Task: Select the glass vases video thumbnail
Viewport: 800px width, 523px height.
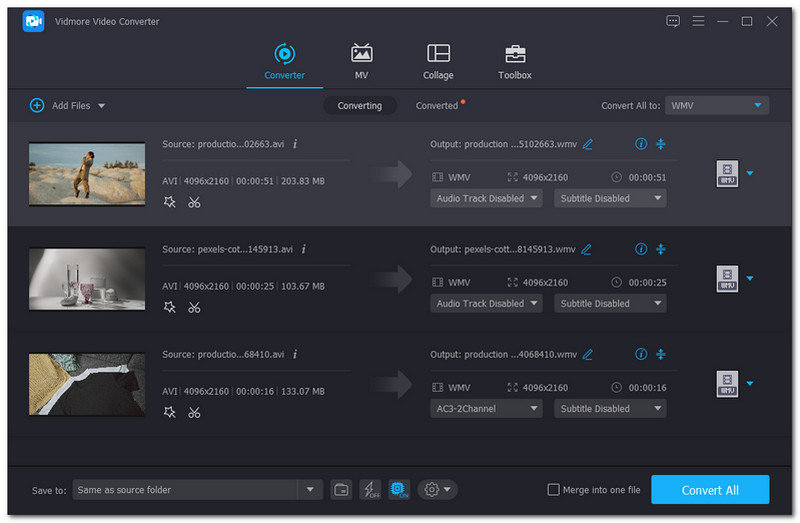Action: [x=87, y=279]
